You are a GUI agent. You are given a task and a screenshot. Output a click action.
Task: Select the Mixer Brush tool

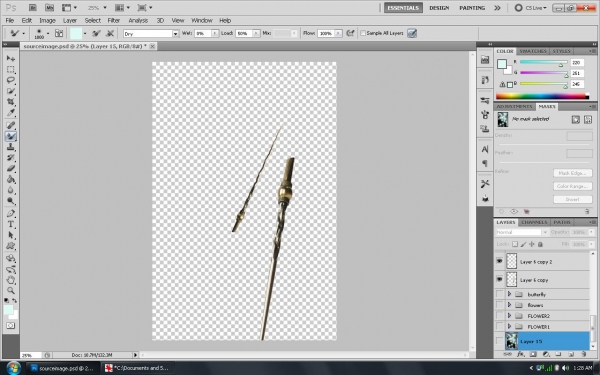[11, 136]
